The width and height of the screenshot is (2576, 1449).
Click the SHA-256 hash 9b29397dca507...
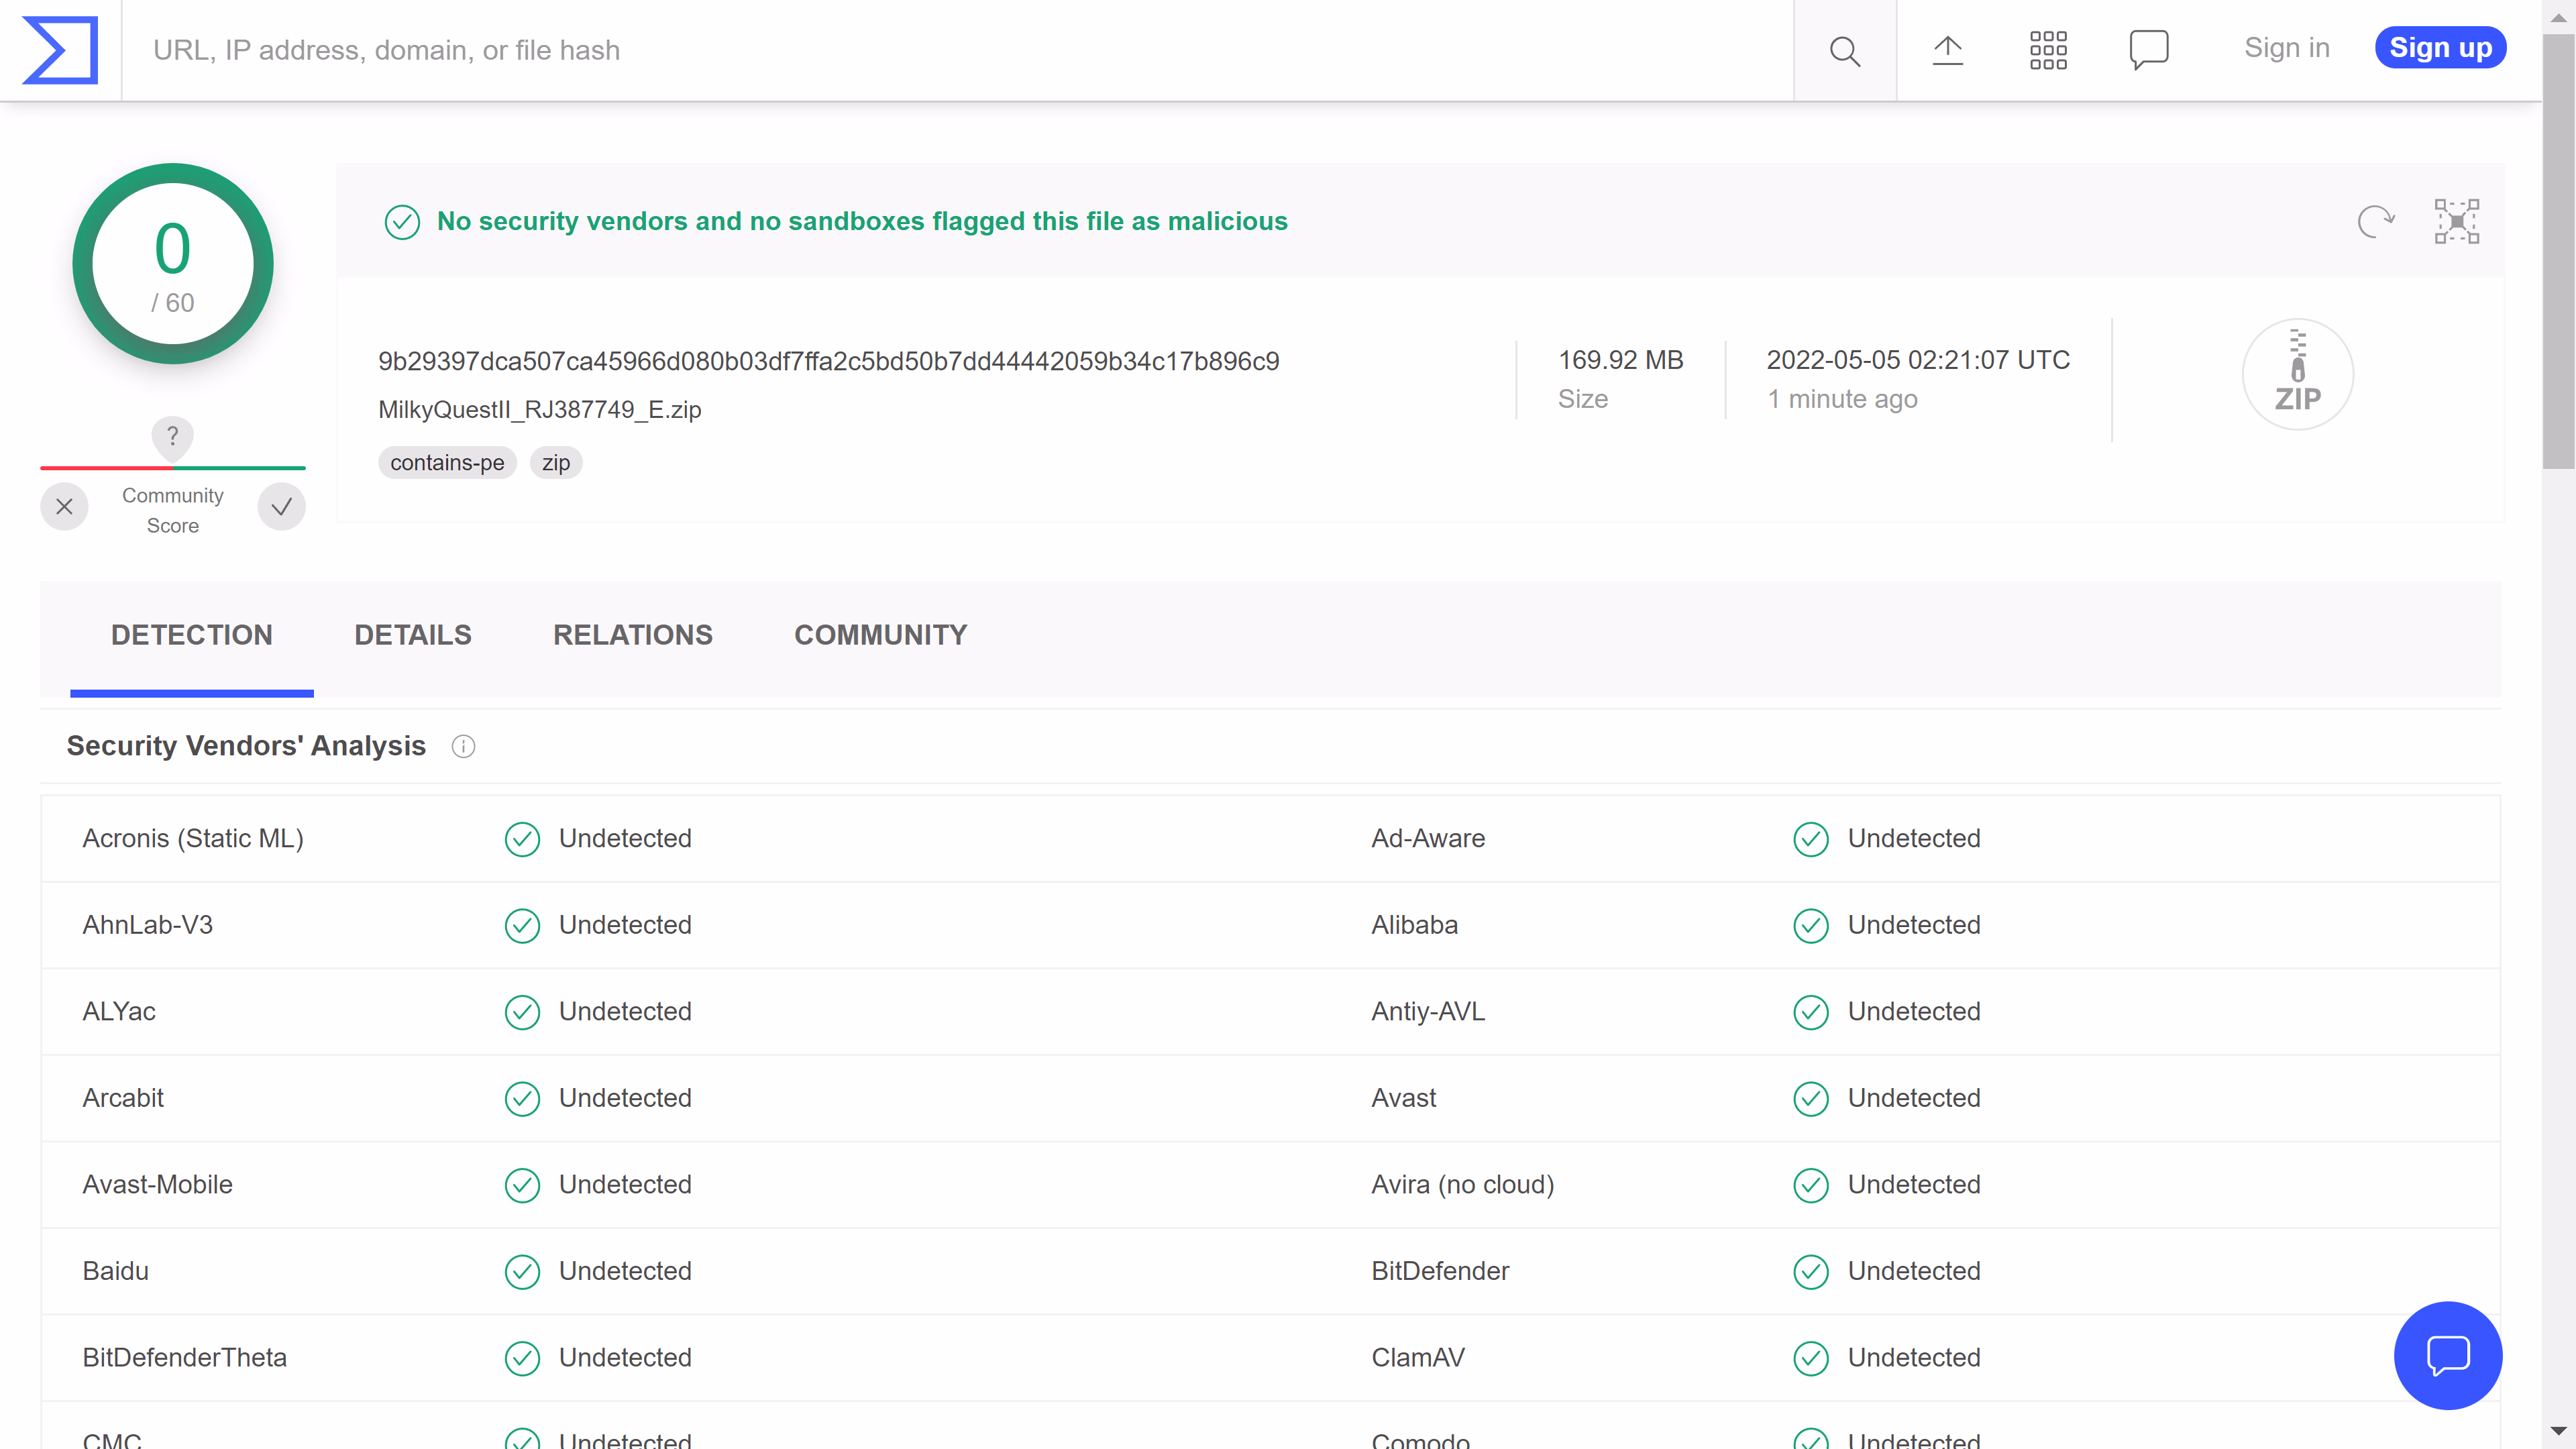[x=829, y=361]
